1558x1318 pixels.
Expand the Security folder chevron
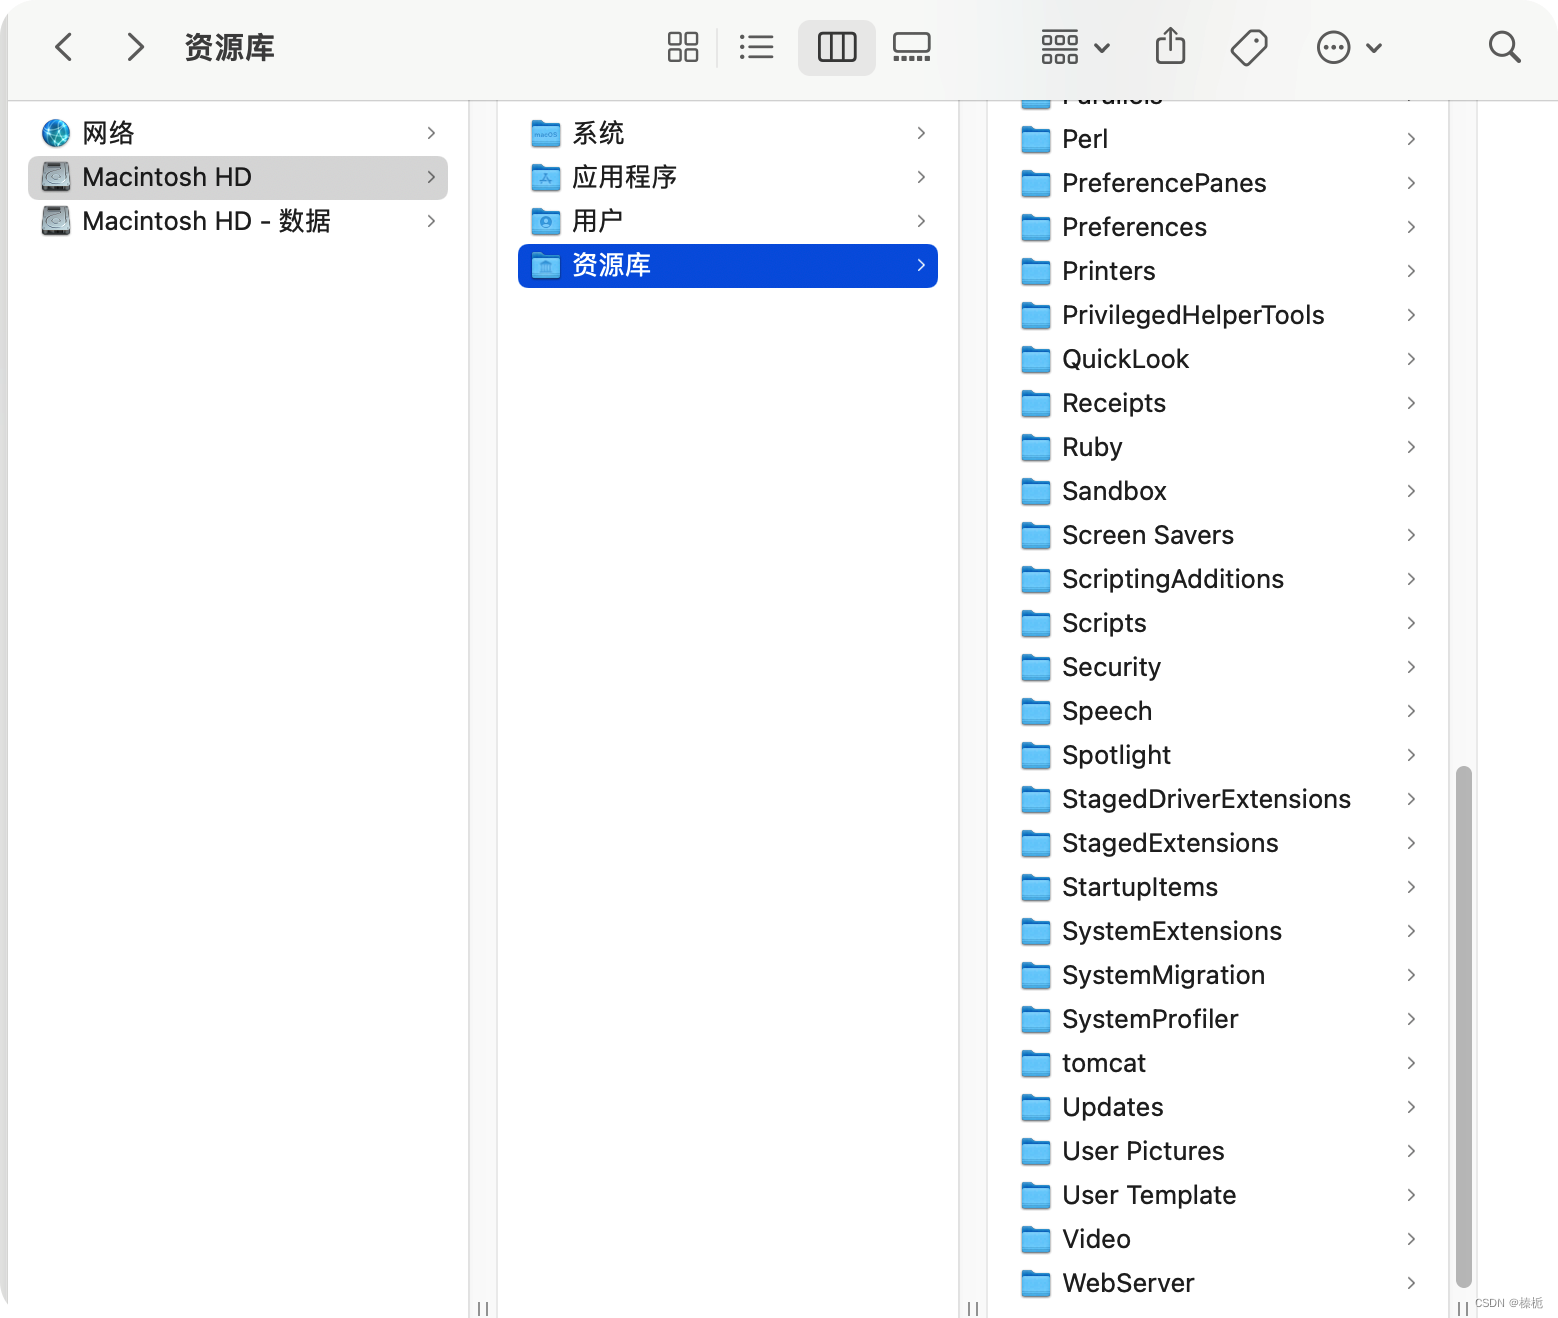click(x=1411, y=667)
